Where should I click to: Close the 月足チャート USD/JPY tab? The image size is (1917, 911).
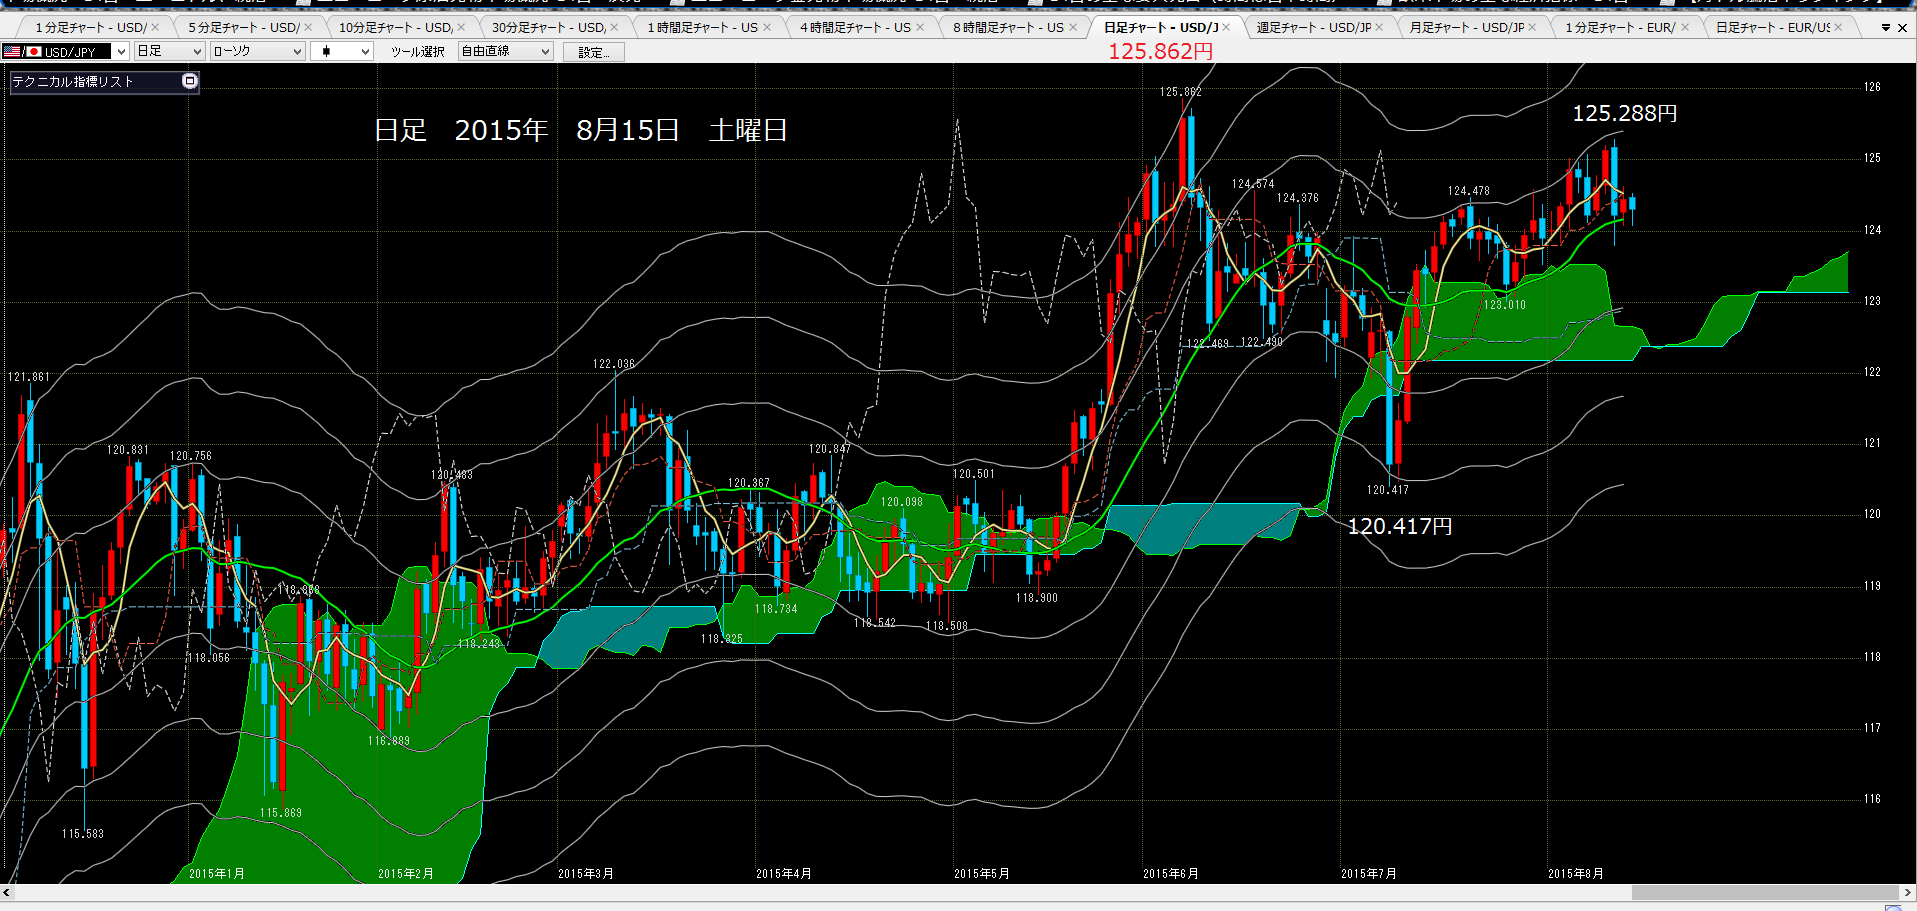(1532, 27)
